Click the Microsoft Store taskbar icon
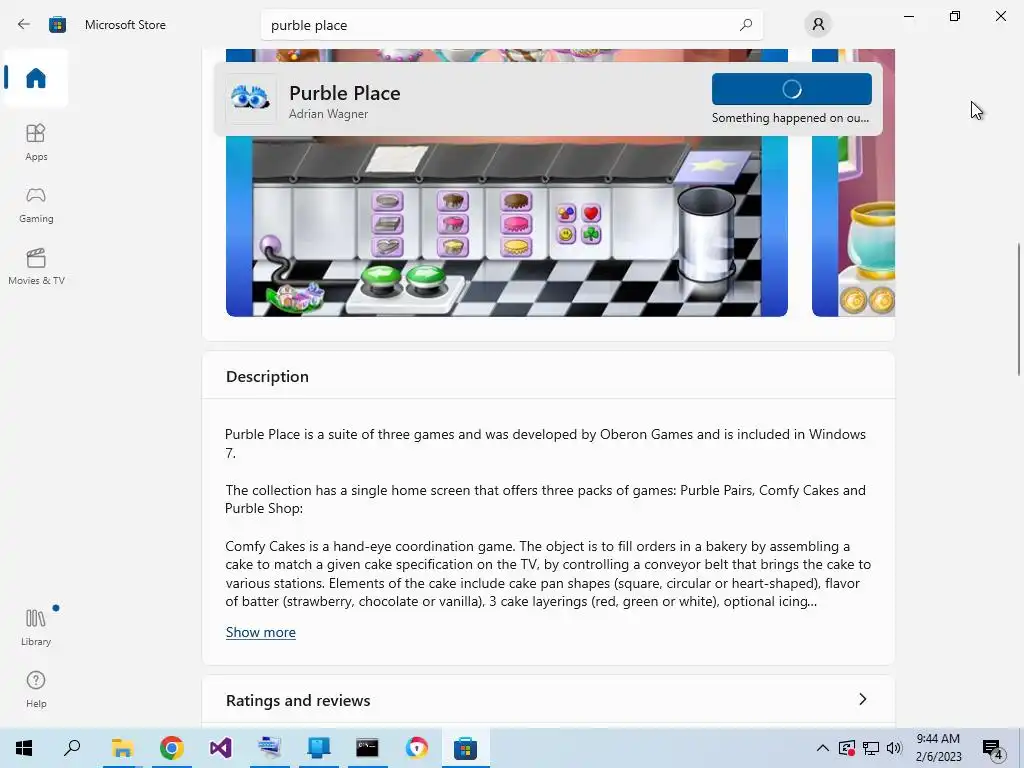 pyautogui.click(x=465, y=748)
